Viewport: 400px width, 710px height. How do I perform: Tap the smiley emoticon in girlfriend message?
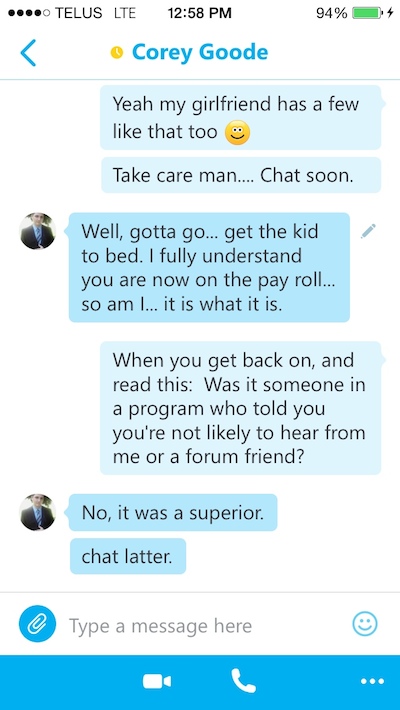coord(238,134)
